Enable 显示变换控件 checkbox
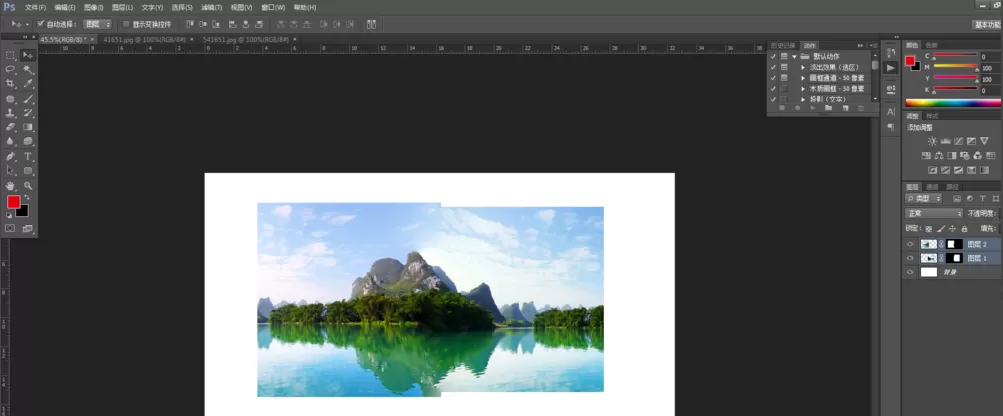 click(126, 24)
